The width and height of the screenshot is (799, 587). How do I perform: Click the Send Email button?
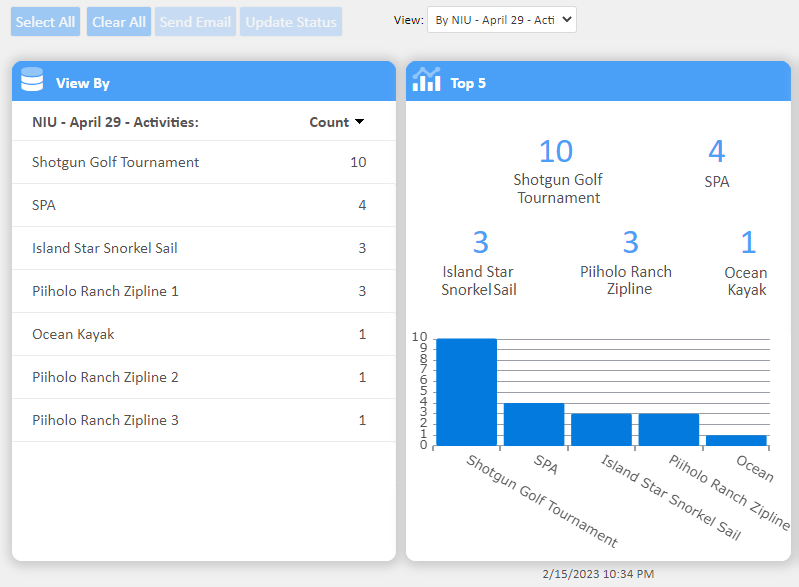196,22
